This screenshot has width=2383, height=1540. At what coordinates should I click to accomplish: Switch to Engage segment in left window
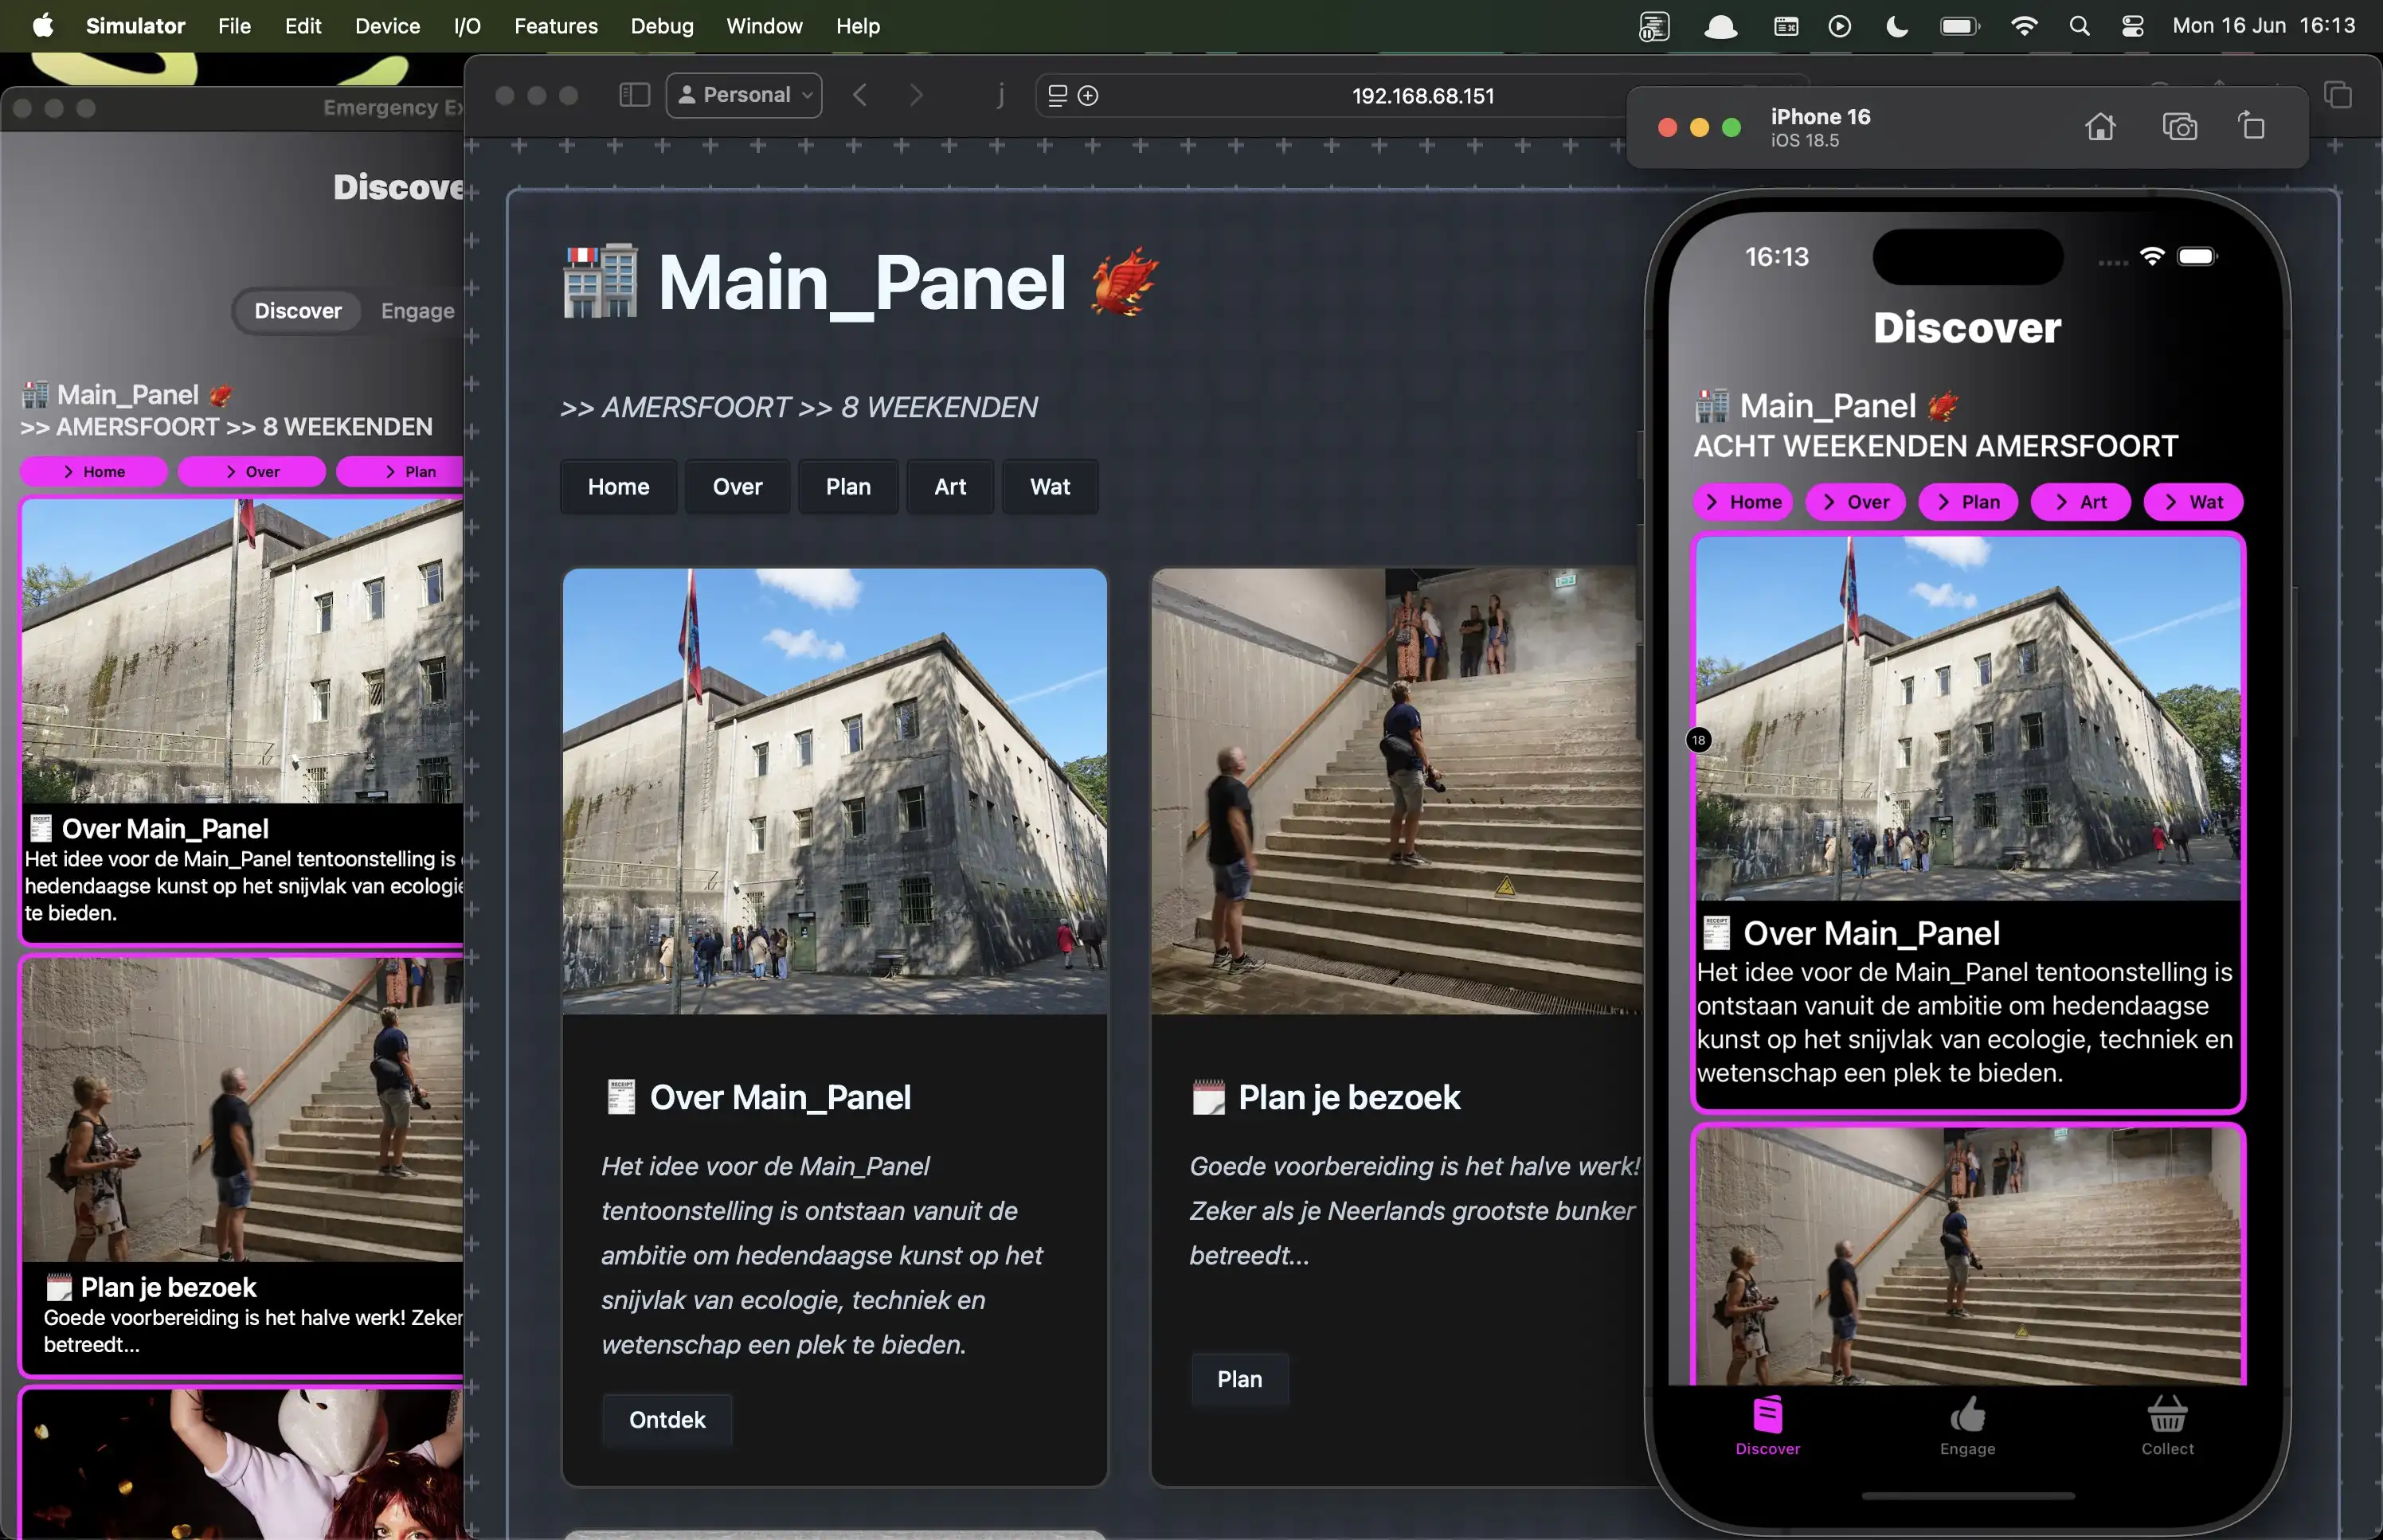point(417,311)
